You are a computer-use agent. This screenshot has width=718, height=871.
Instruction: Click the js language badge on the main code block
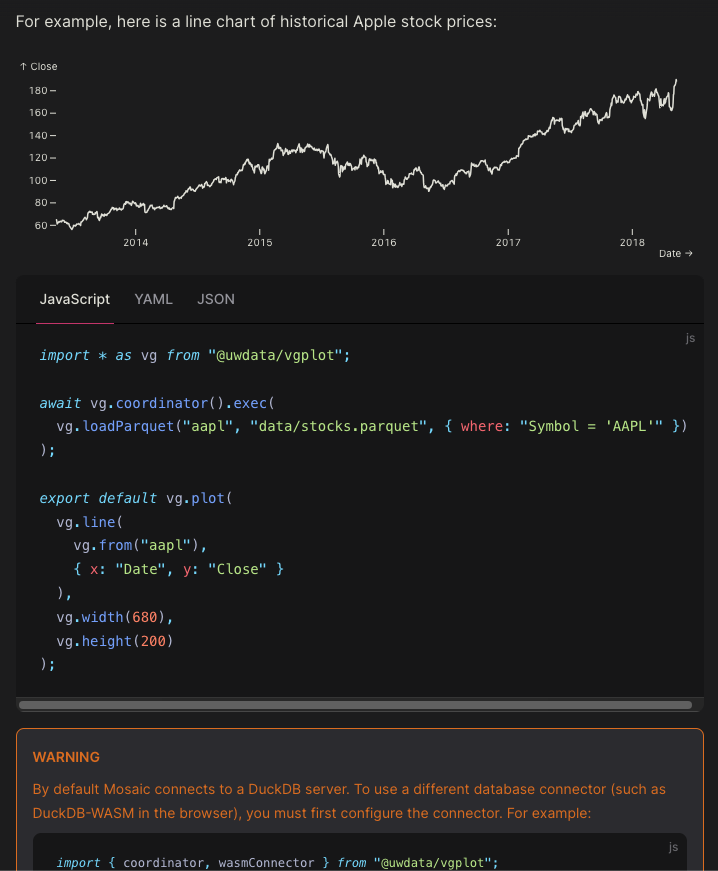coord(690,338)
